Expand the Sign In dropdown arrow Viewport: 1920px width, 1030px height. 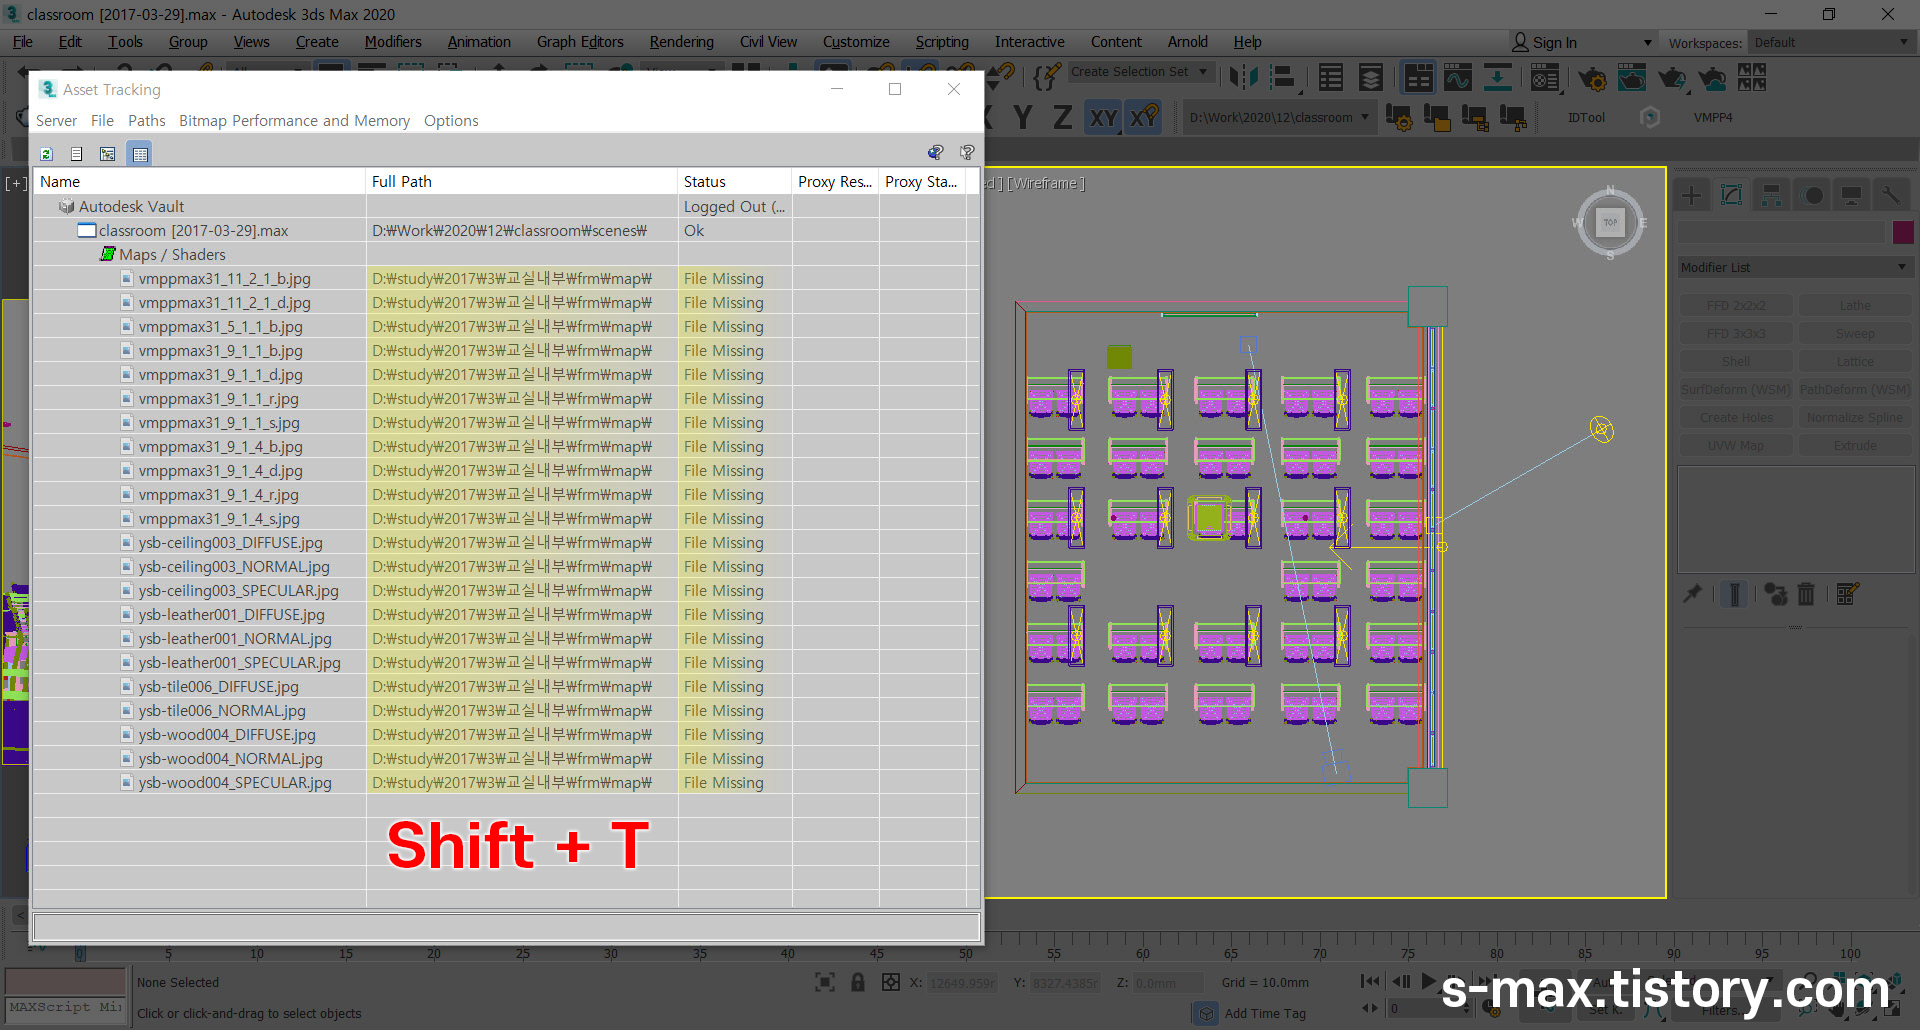pyautogui.click(x=1648, y=42)
